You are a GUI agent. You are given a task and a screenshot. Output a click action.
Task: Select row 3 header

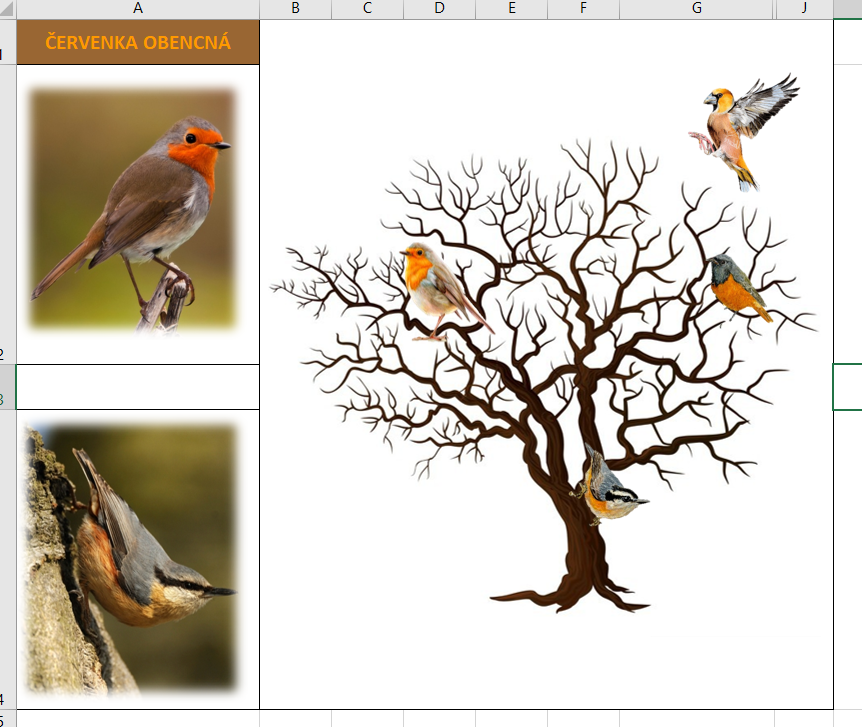coord(8,387)
